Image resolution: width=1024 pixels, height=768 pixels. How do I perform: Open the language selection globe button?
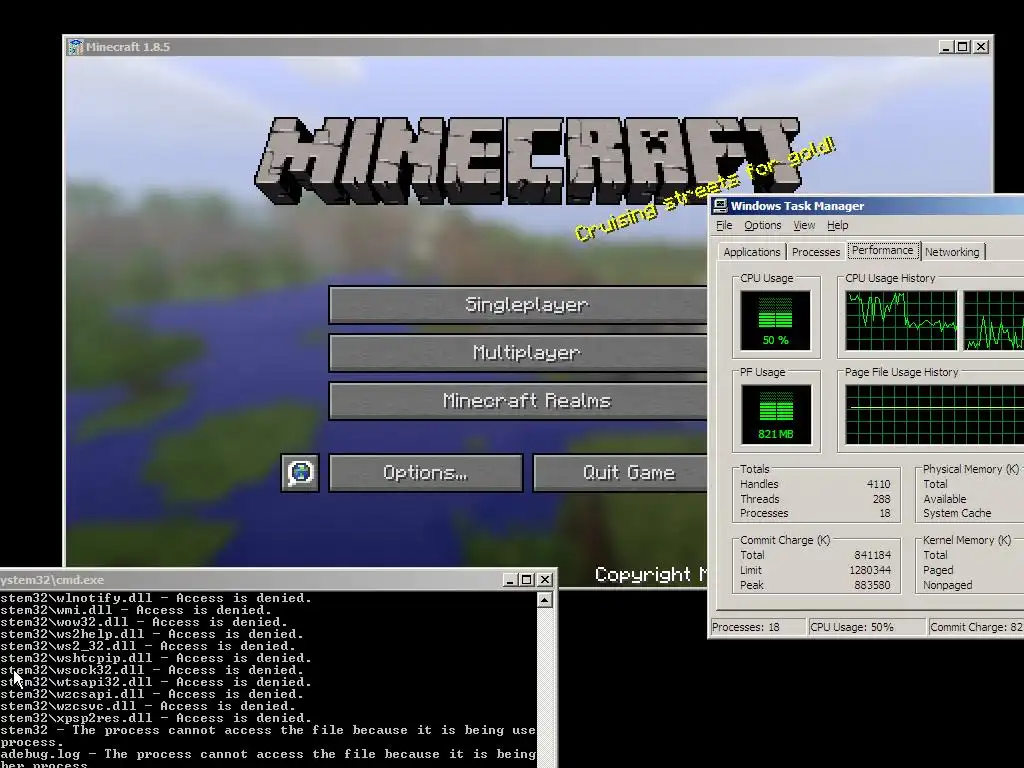[300, 472]
